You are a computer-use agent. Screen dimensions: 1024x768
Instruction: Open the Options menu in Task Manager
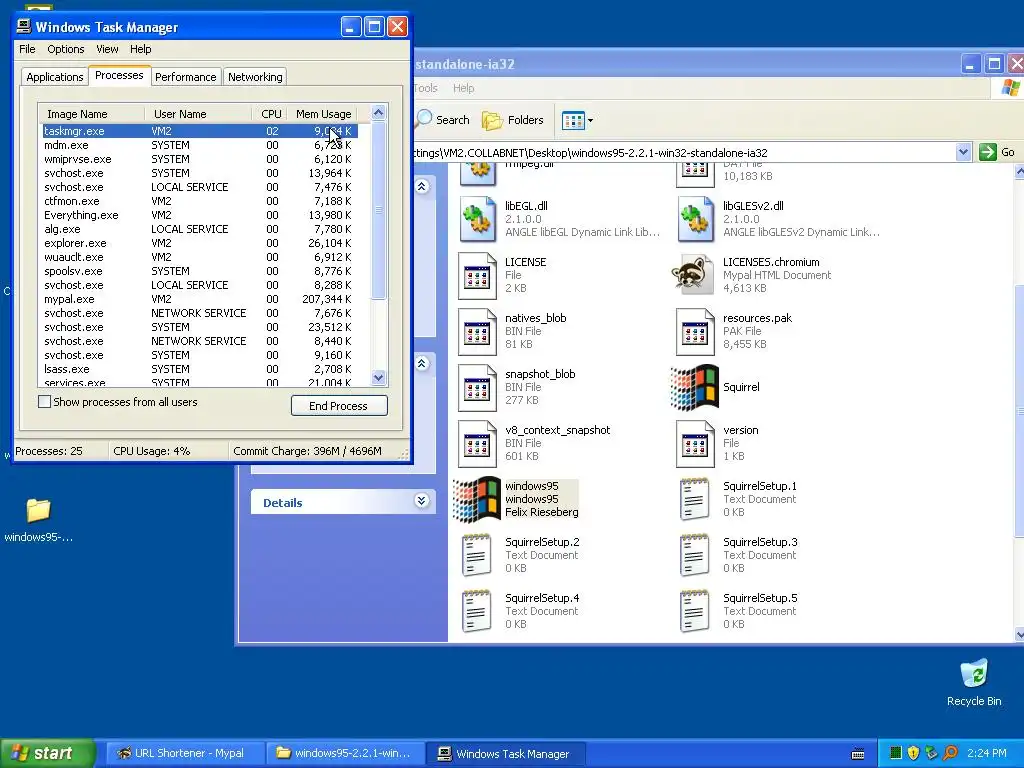[65, 49]
